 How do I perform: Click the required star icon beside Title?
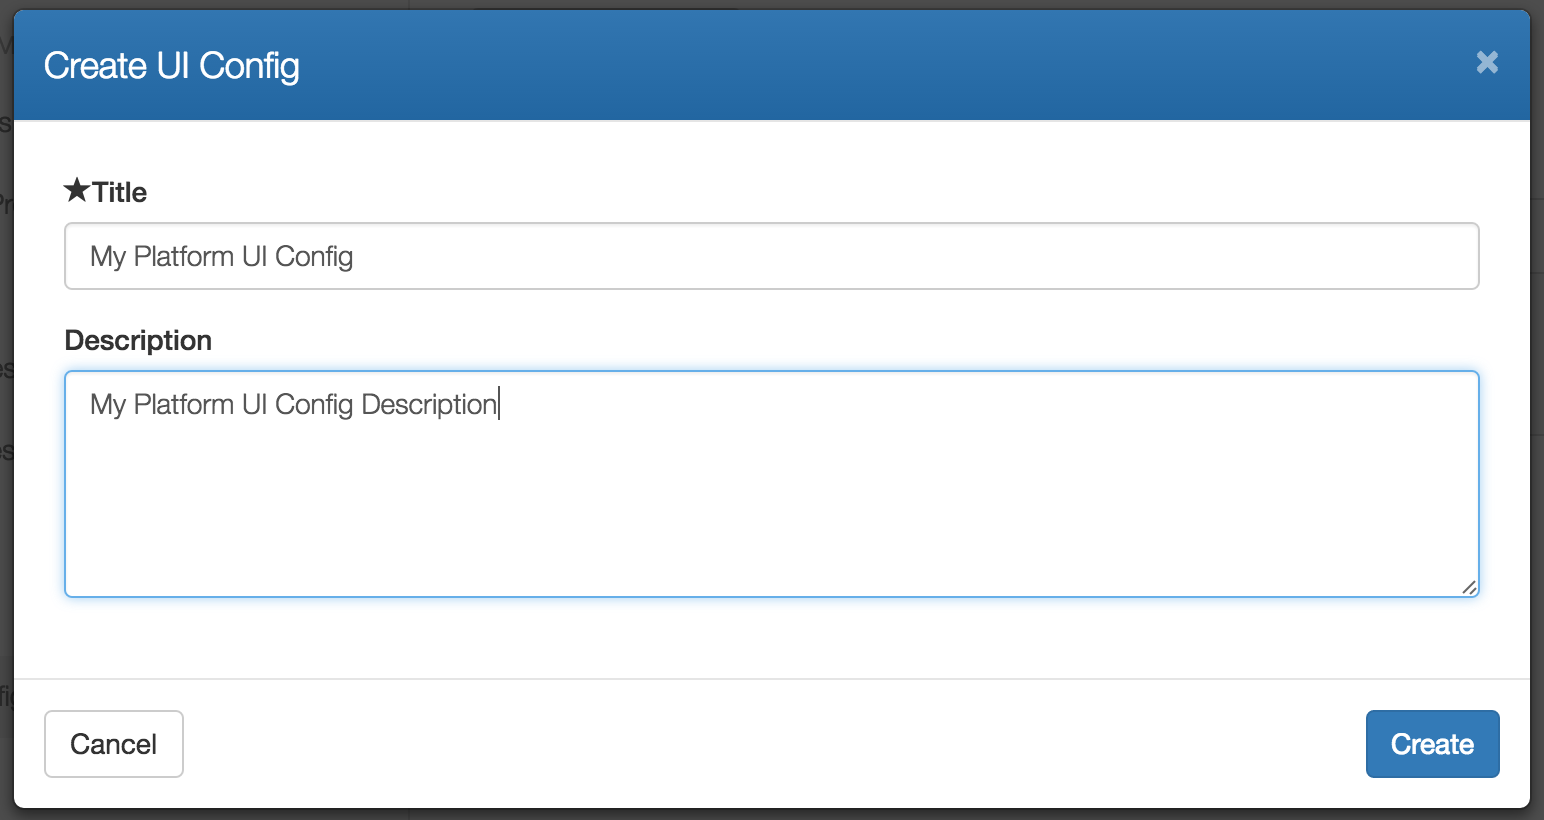click(77, 190)
